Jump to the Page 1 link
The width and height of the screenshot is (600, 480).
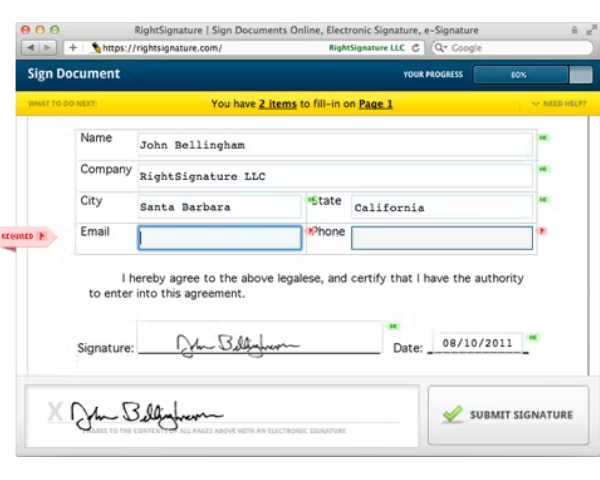click(x=375, y=104)
